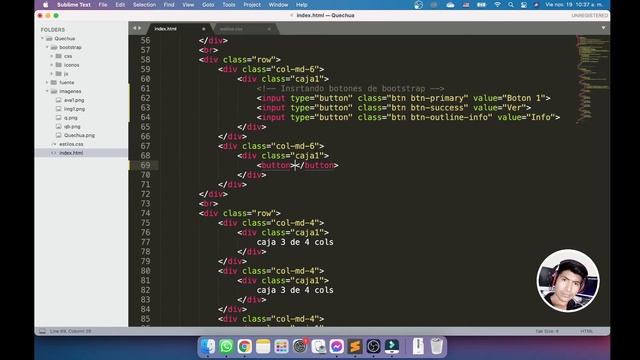Expand the iconos folder
Screen dimensions: 640x360
52,65
